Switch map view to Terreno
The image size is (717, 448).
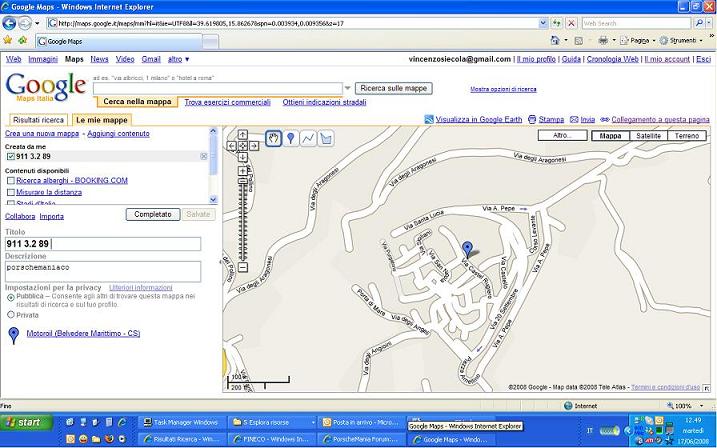point(687,136)
